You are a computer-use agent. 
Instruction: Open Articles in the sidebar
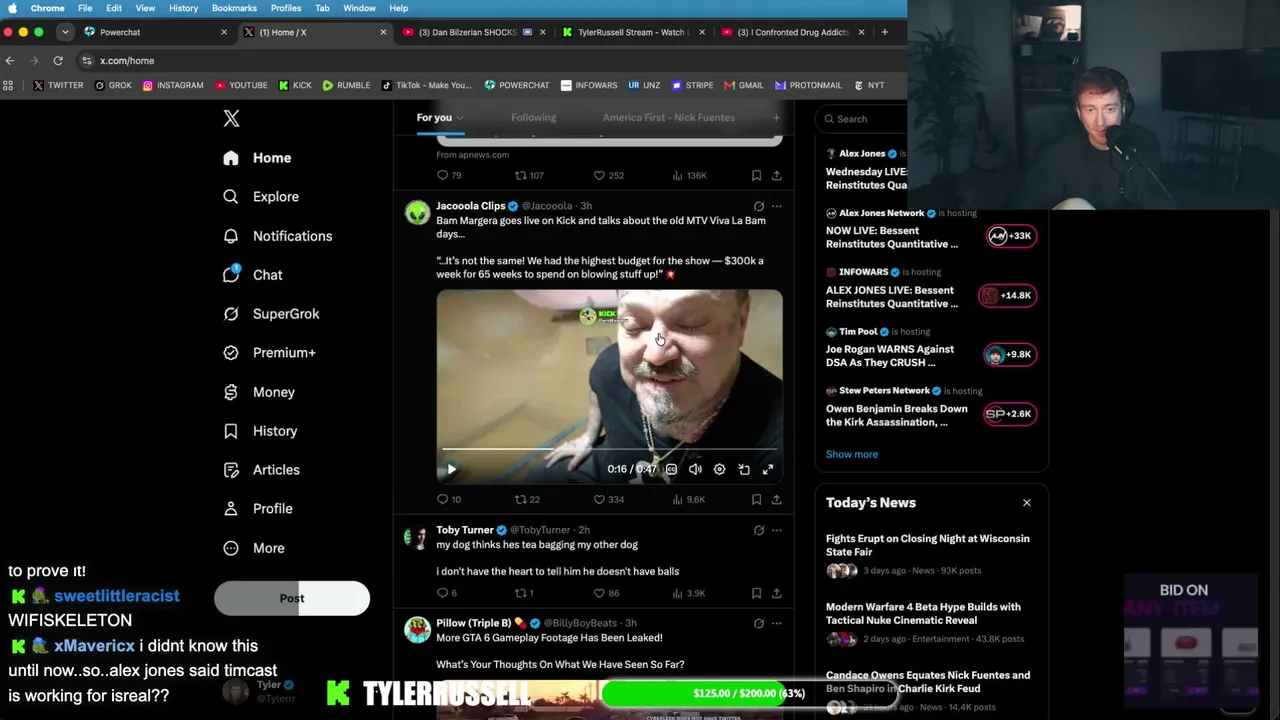261,470
